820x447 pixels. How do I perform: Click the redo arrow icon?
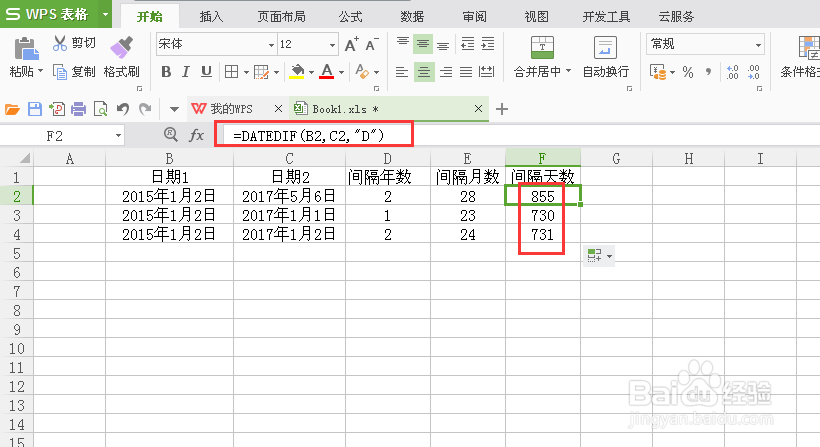pyautogui.click(x=145, y=109)
